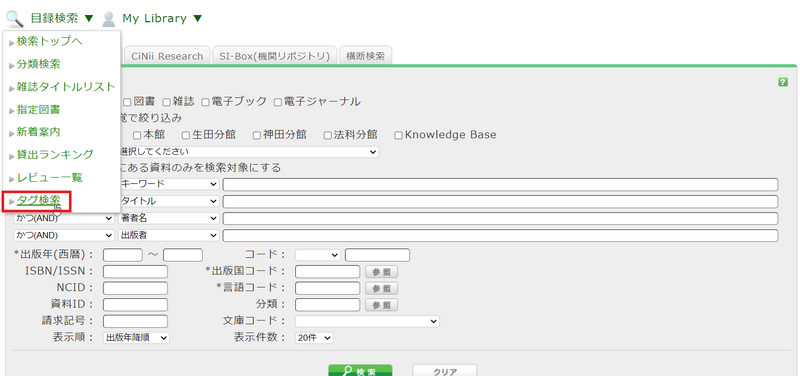Open the green help question mark icon

pyautogui.click(x=783, y=82)
